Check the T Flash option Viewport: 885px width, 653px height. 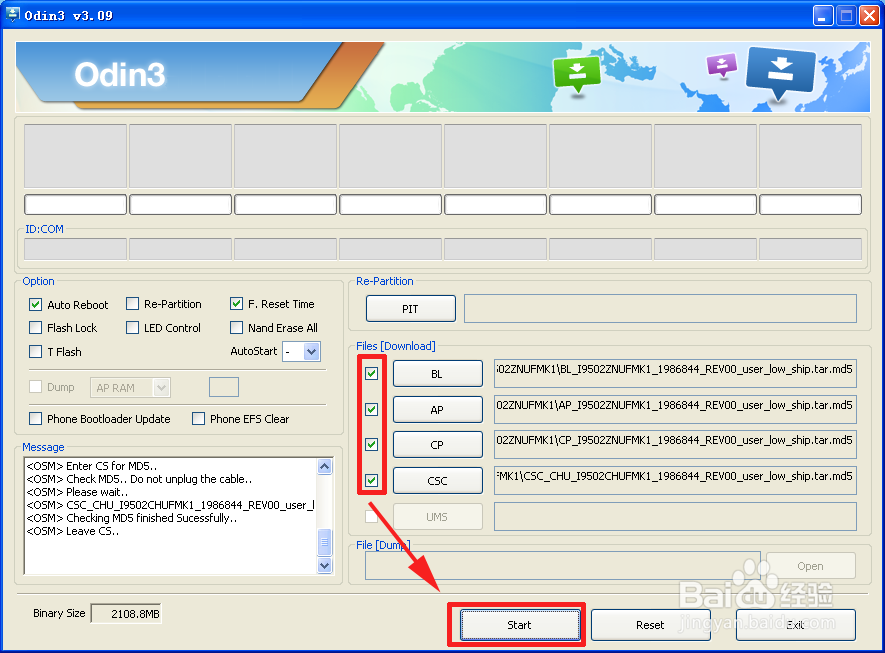36,352
